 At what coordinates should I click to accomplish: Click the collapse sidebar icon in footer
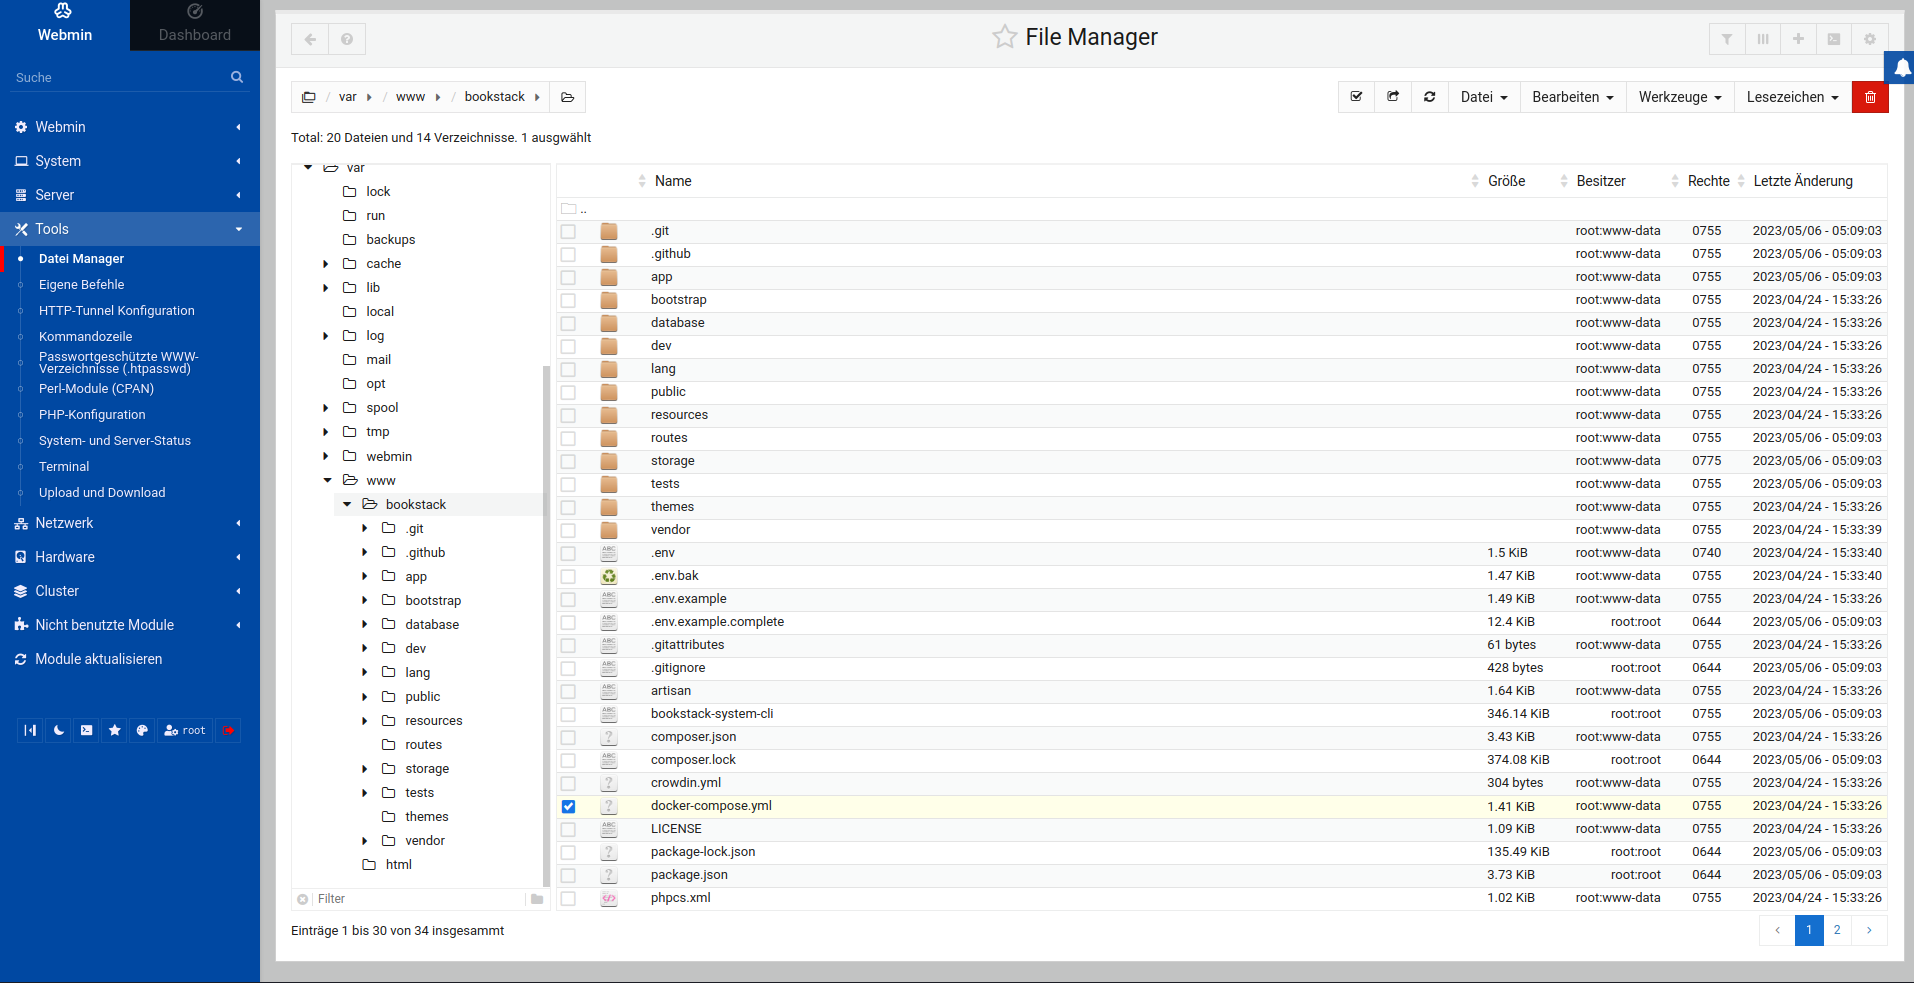point(31,730)
